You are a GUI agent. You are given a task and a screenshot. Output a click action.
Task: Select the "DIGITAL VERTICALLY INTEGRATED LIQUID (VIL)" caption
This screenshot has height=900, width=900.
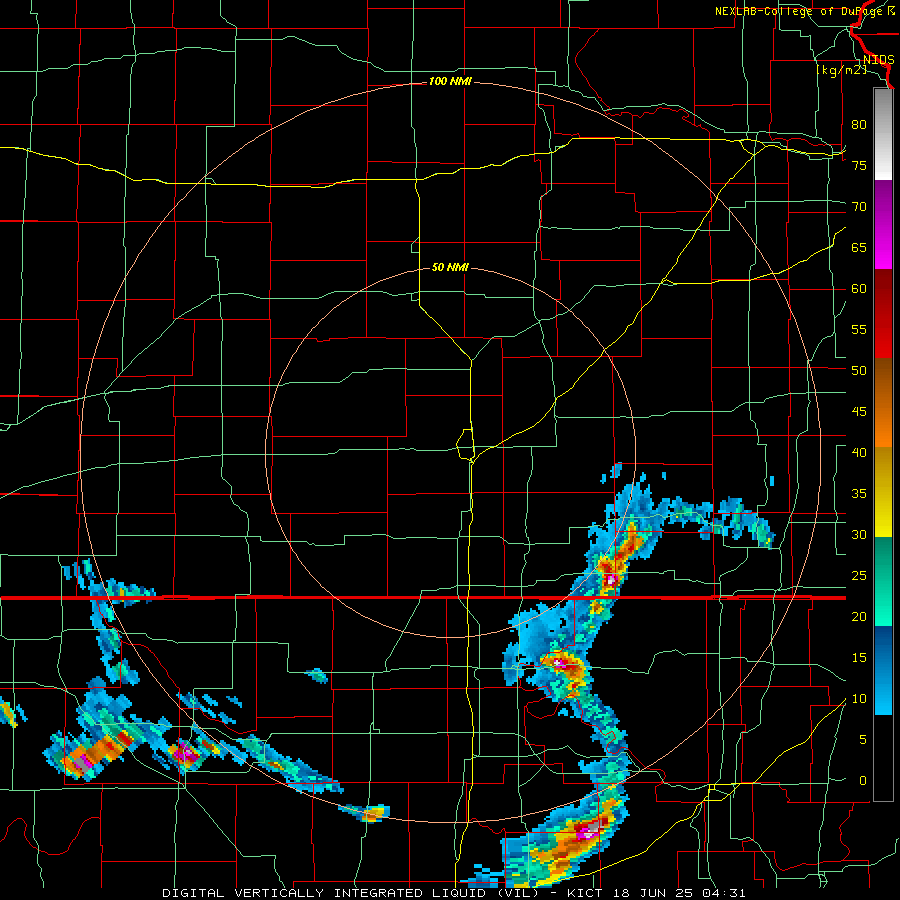[x=350, y=893]
